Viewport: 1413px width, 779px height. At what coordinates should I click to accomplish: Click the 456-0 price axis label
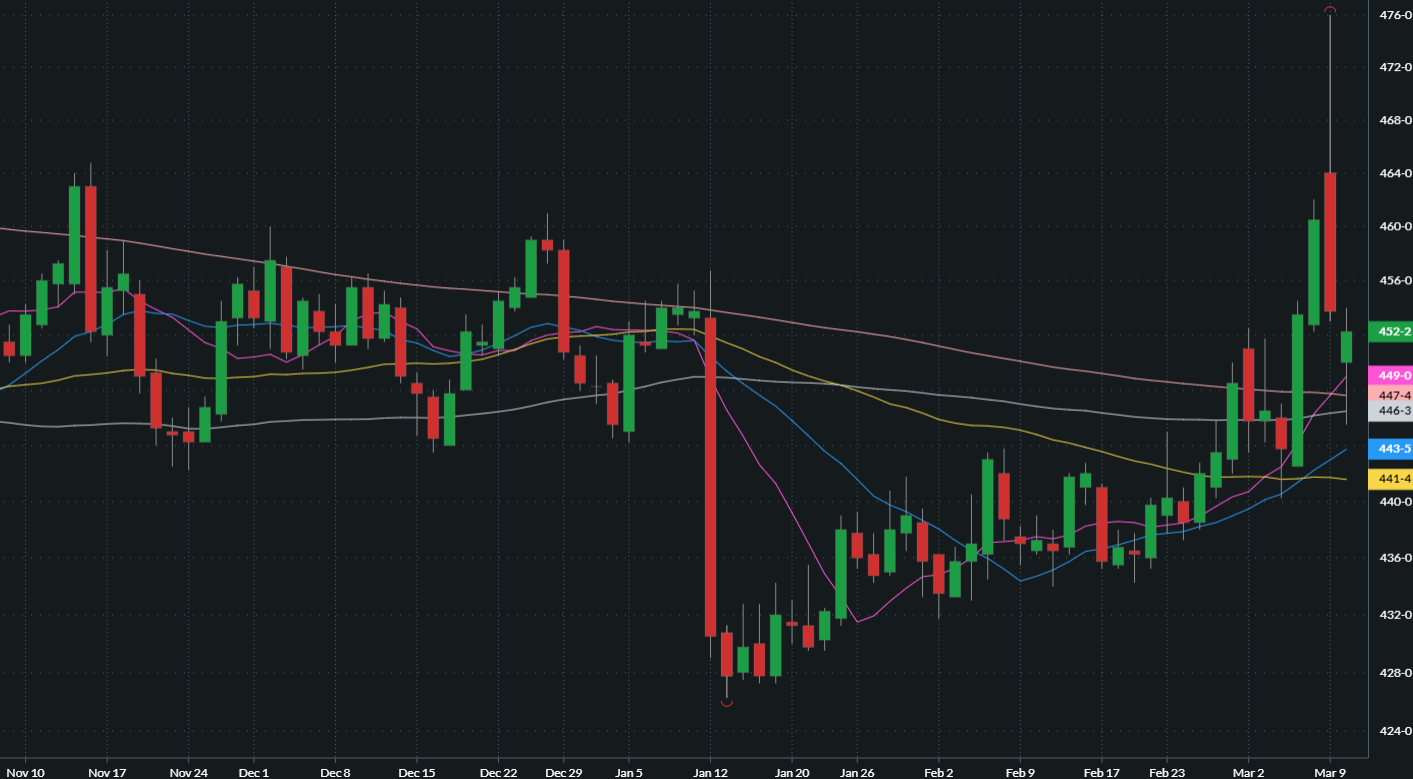point(1394,281)
